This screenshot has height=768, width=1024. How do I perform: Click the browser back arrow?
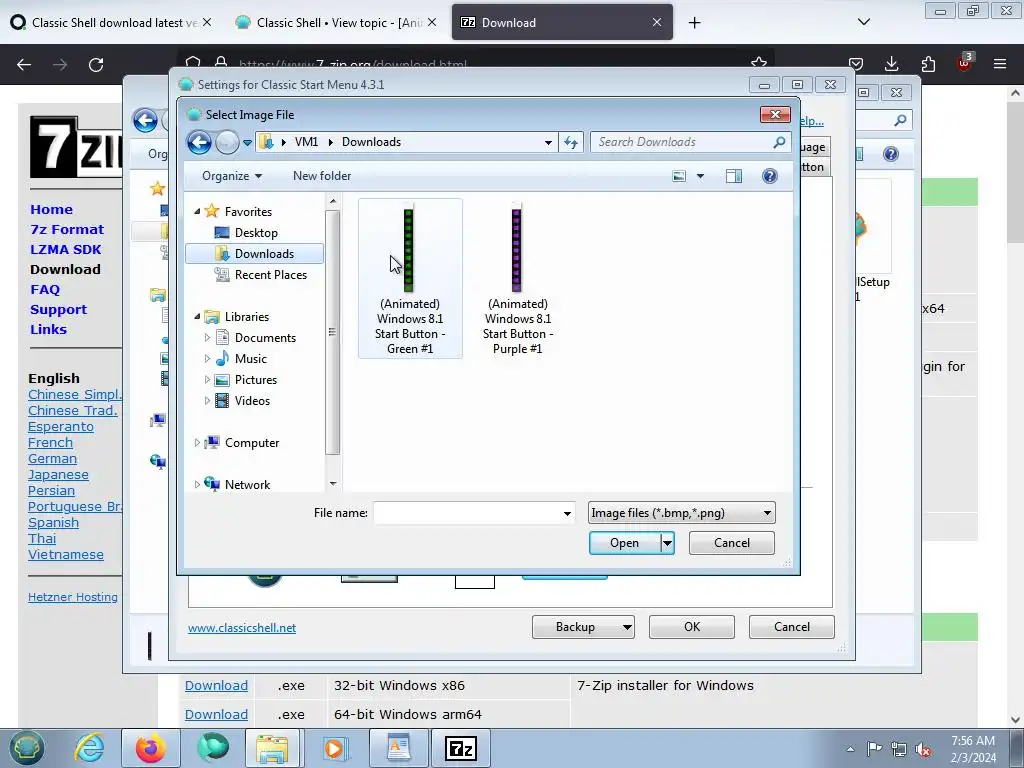coord(24,65)
